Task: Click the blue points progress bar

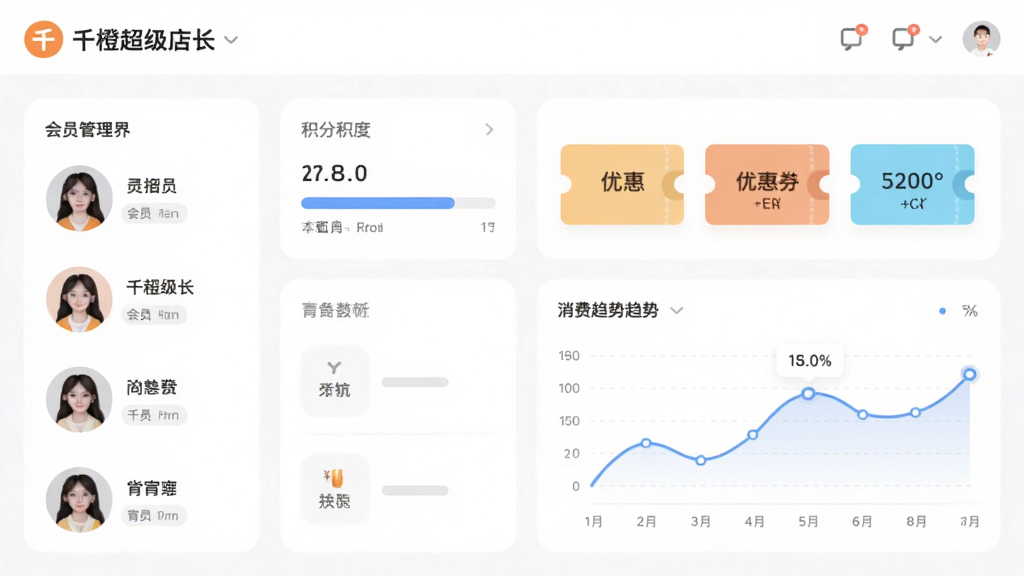Action: click(398, 203)
